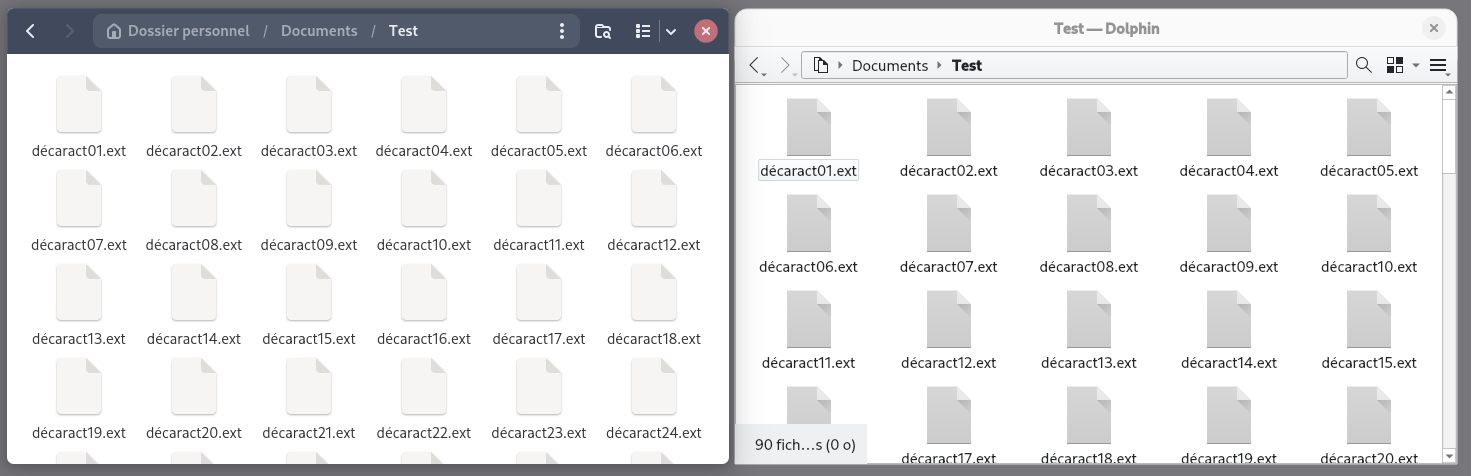Click décaract15.ext label in Dolphin

coord(1369,363)
